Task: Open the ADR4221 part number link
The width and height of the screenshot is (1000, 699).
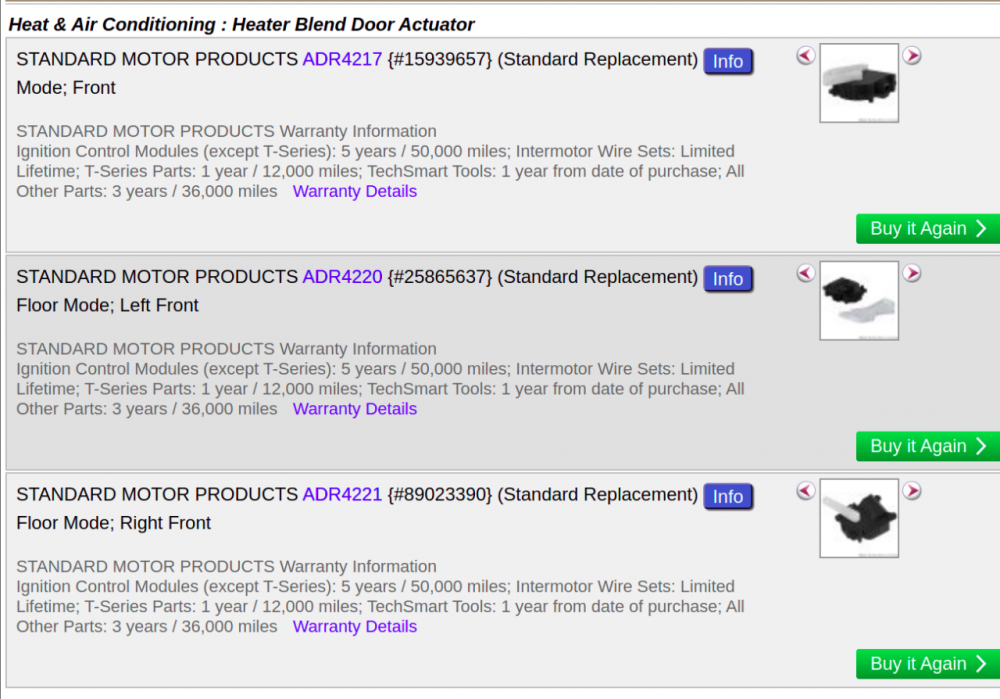Action: coord(342,495)
